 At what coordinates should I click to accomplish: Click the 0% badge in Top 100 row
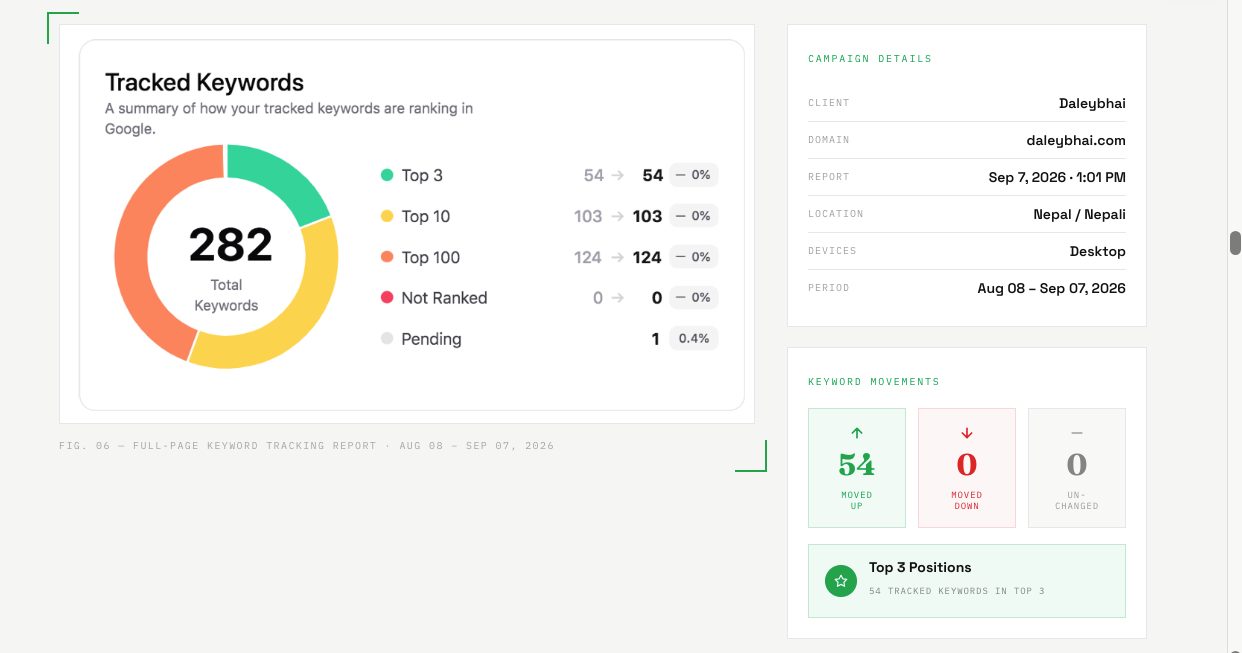693,257
